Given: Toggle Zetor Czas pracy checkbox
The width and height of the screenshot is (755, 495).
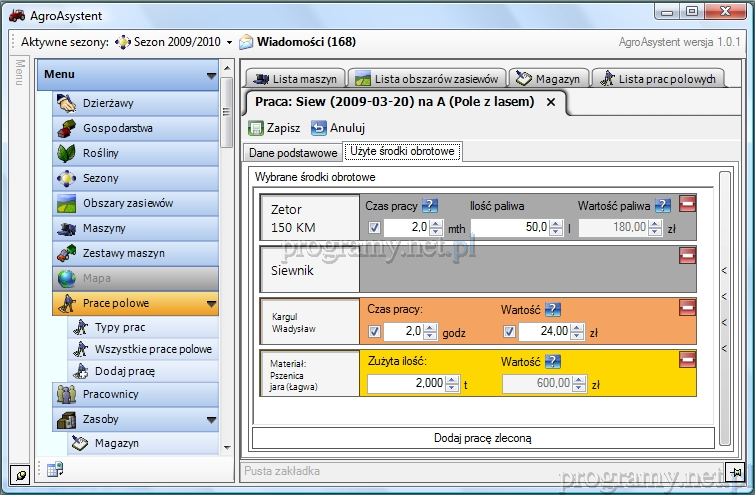Looking at the screenshot, I should (x=375, y=227).
